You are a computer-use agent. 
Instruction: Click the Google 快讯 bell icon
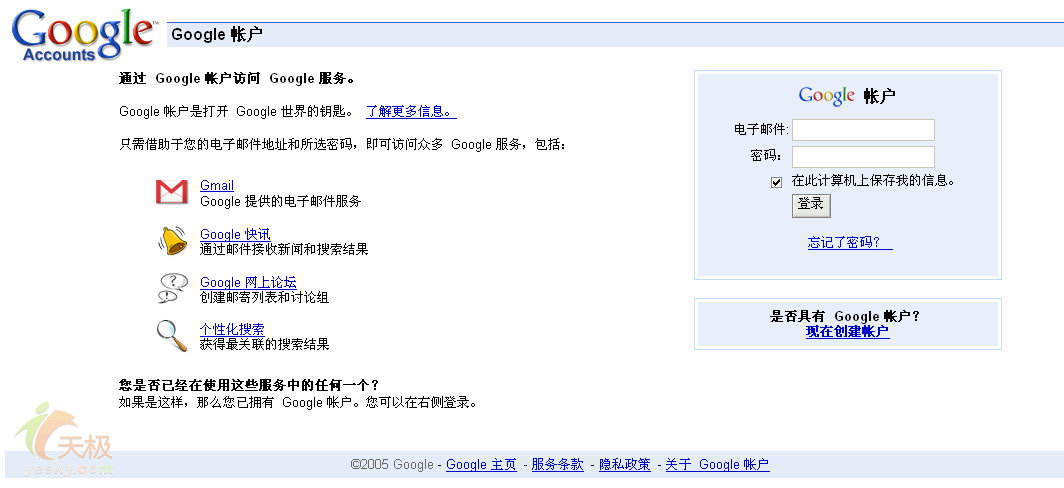[x=172, y=240]
